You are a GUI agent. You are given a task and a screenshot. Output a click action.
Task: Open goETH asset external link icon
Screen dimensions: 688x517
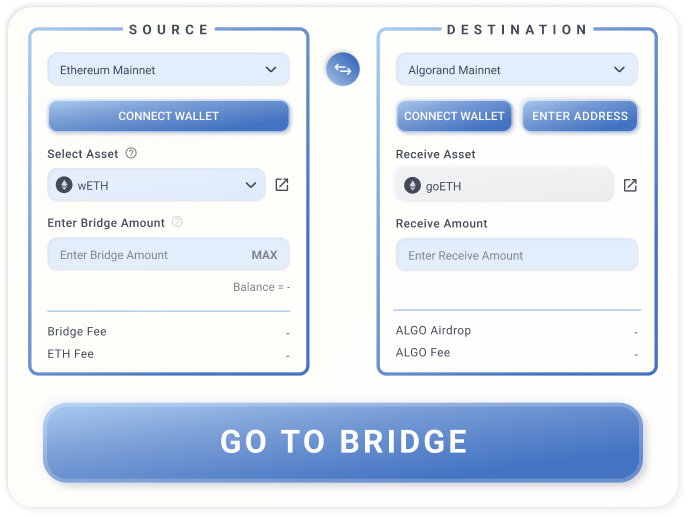point(630,185)
